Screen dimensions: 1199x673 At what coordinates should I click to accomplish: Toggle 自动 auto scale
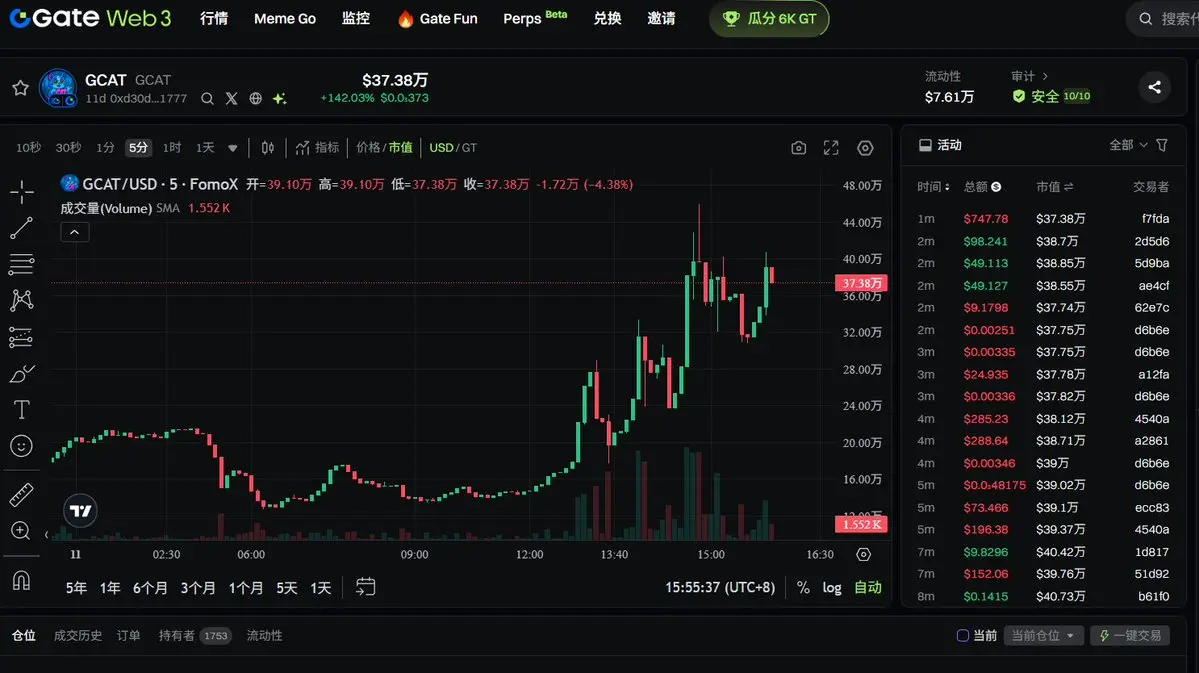click(868, 587)
